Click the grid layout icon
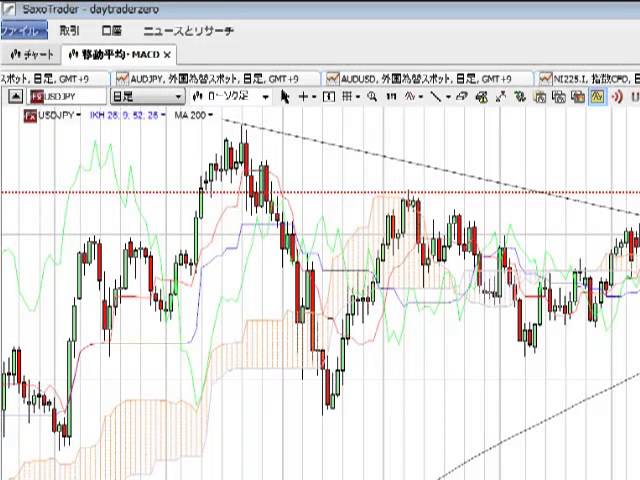 pyautogui.click(x=347, y=97)
